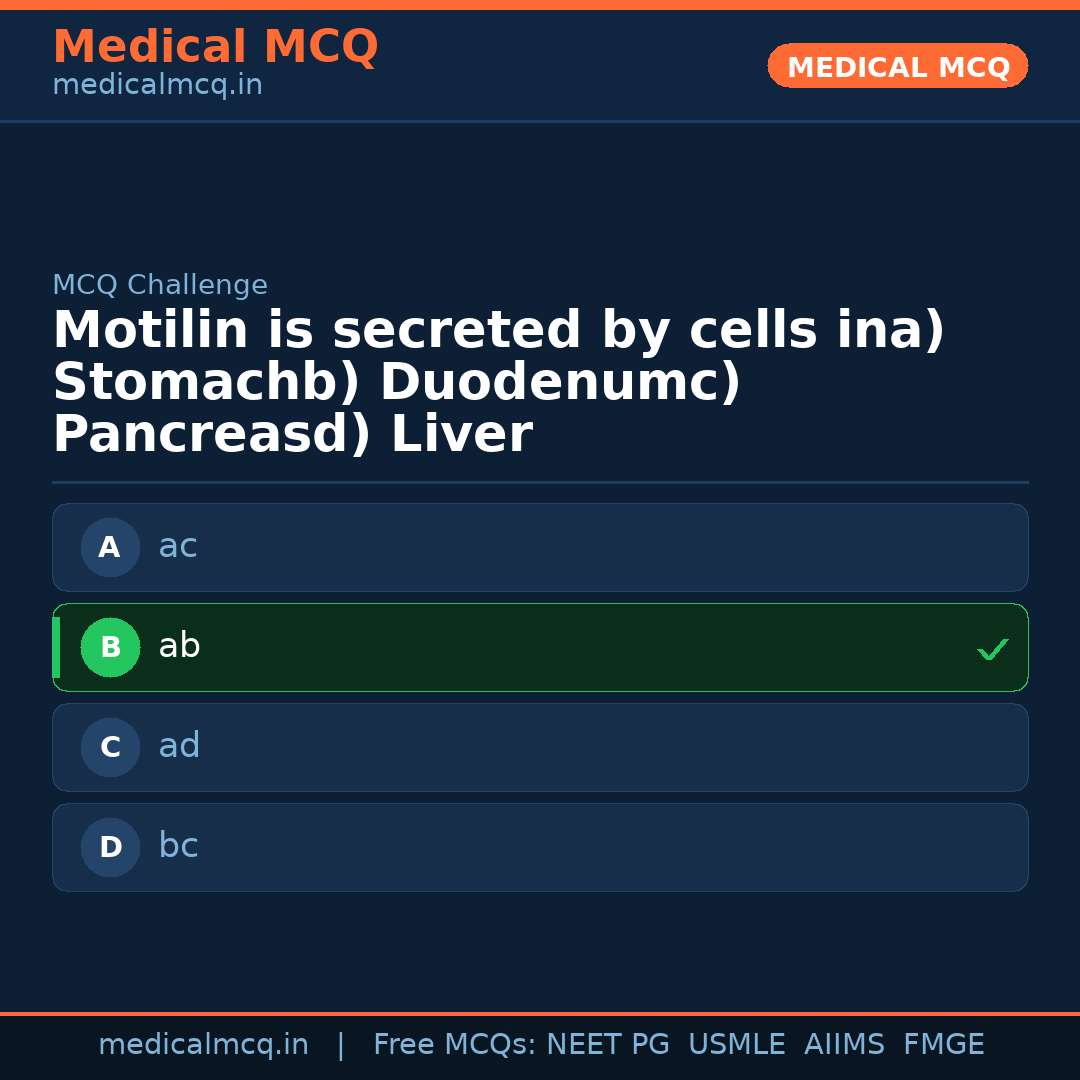Pick answer option D labeled 'bc'
Viewport: 1080px width, 1080px height.
click(540, 847)
